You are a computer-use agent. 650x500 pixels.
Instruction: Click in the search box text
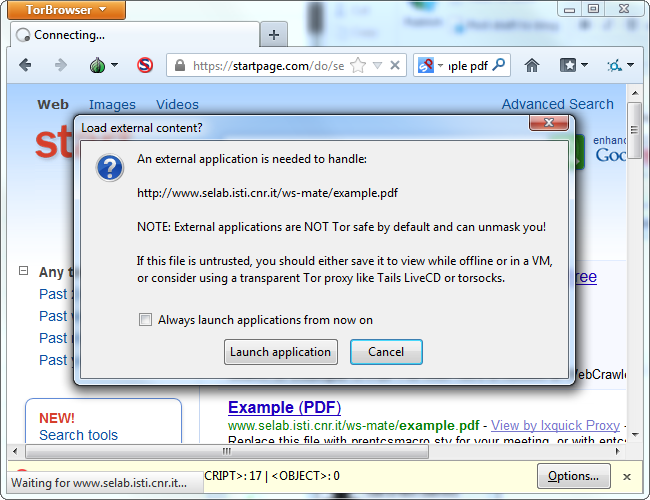tap(468, 66)
